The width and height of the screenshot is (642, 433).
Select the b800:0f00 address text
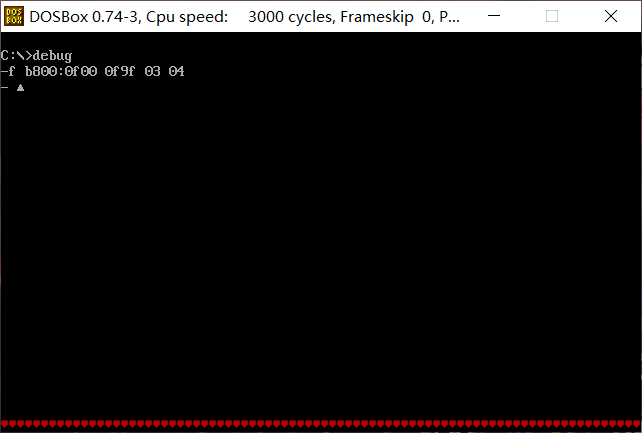(61, 71)
